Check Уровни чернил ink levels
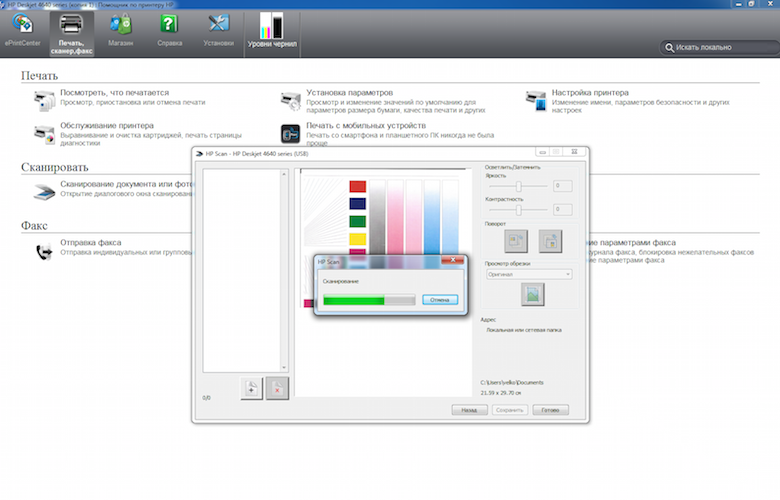 click(272, 31)
